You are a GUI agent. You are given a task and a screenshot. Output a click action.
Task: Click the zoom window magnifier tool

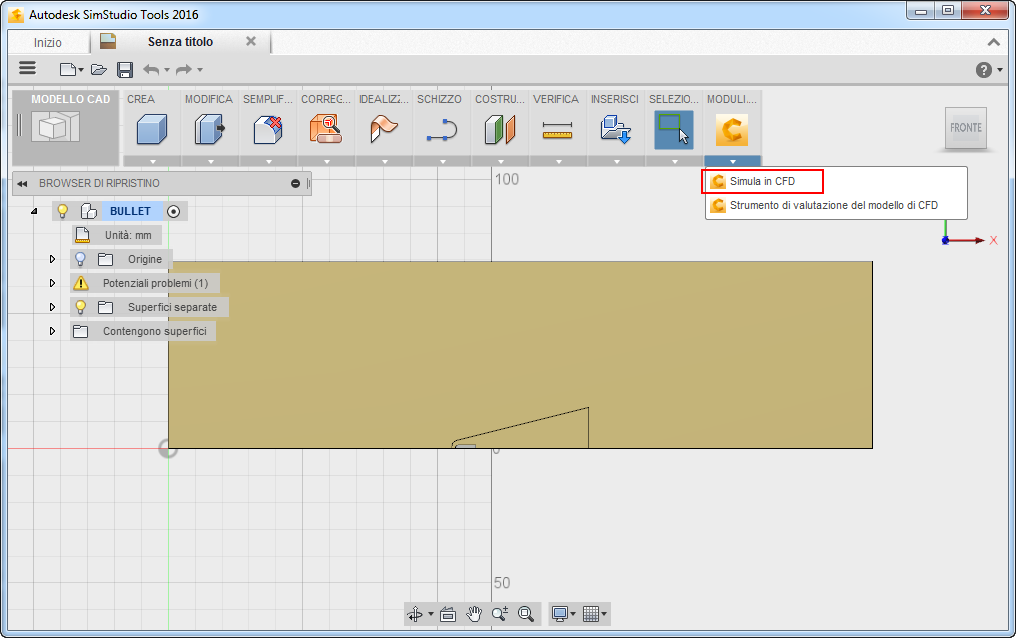pos(526,613)
